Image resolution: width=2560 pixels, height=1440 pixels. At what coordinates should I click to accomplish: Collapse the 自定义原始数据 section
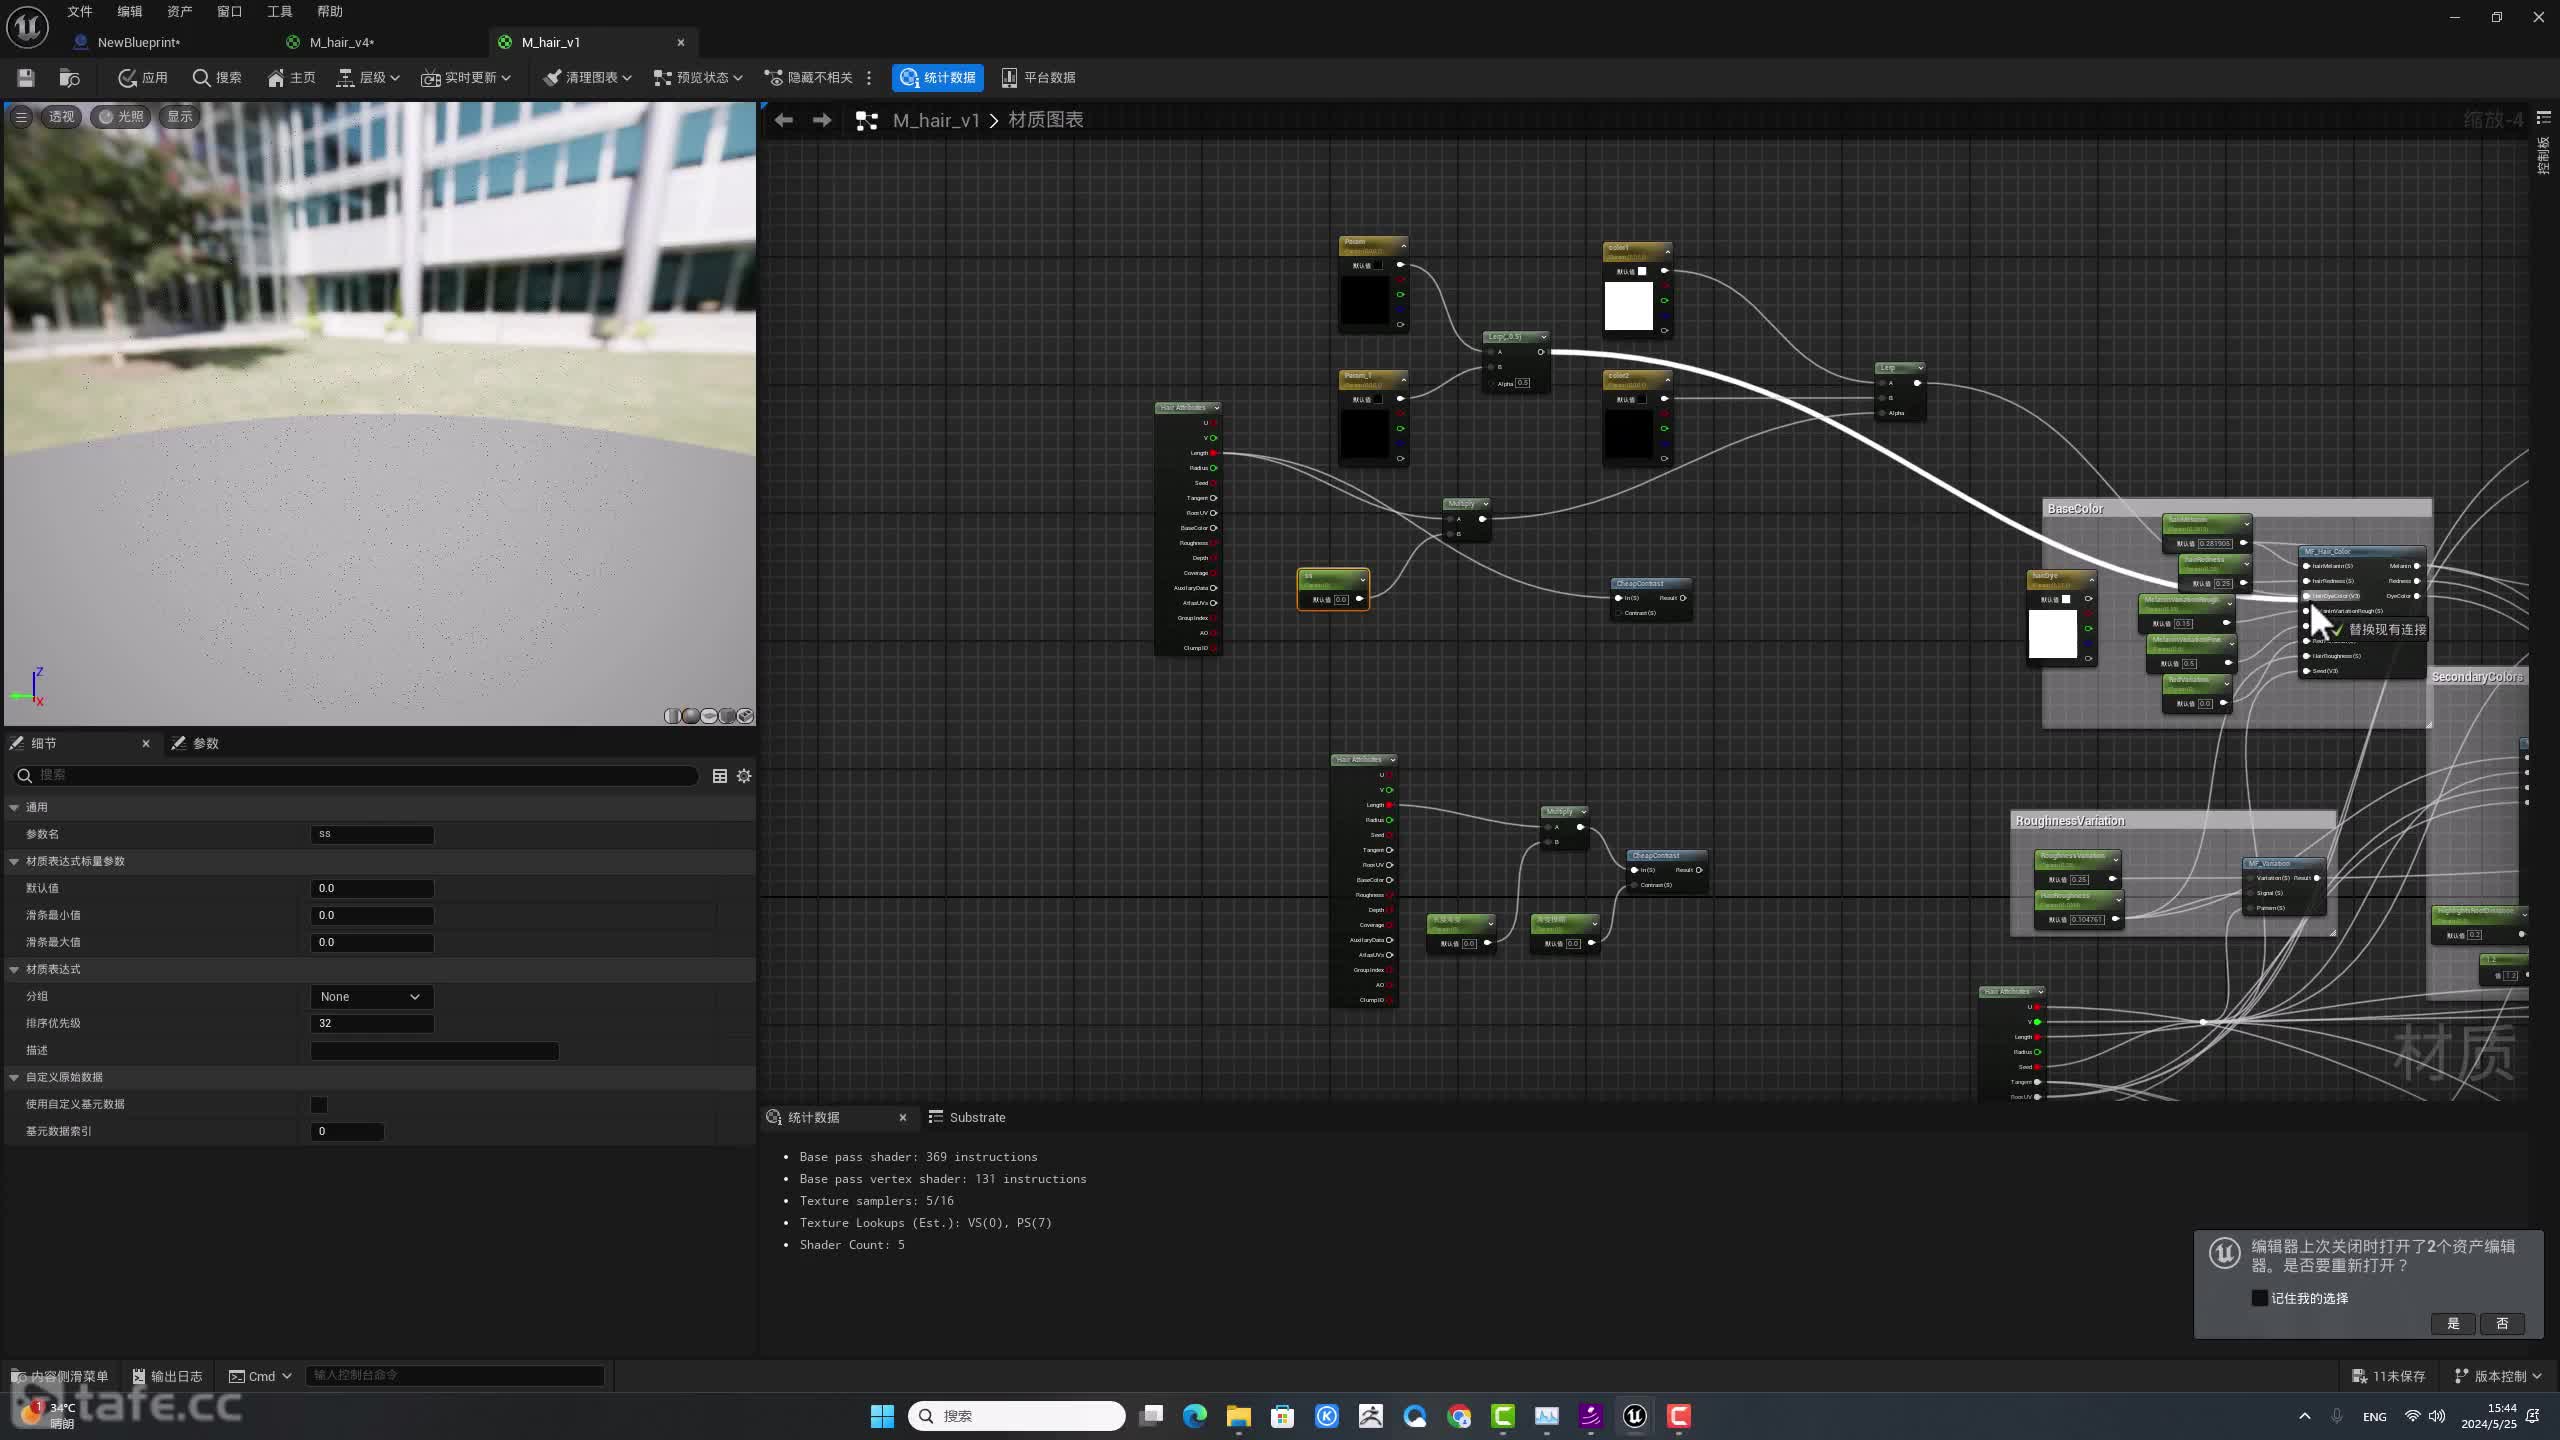14,1077
